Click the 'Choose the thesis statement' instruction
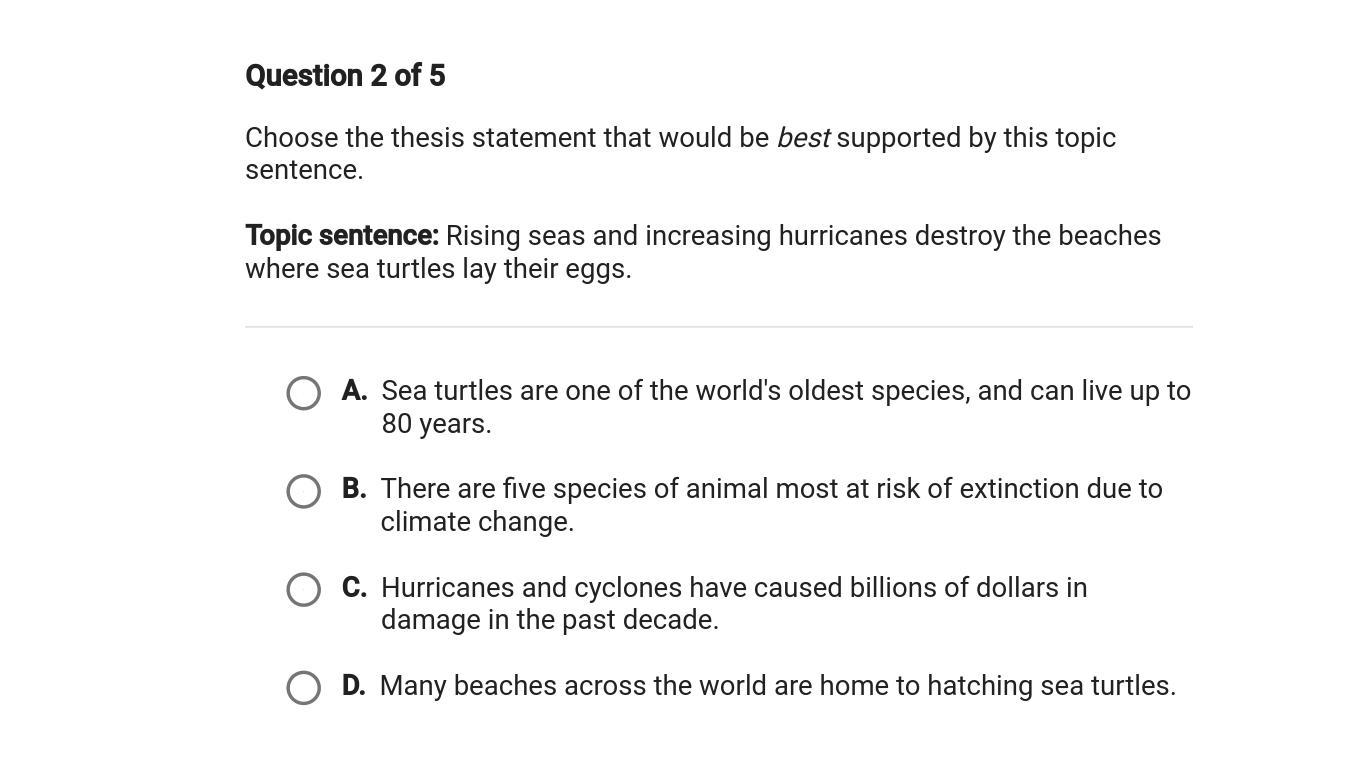Image resolution: width=1366 pixels, height=768 pixels. click(x=680, y=153)
